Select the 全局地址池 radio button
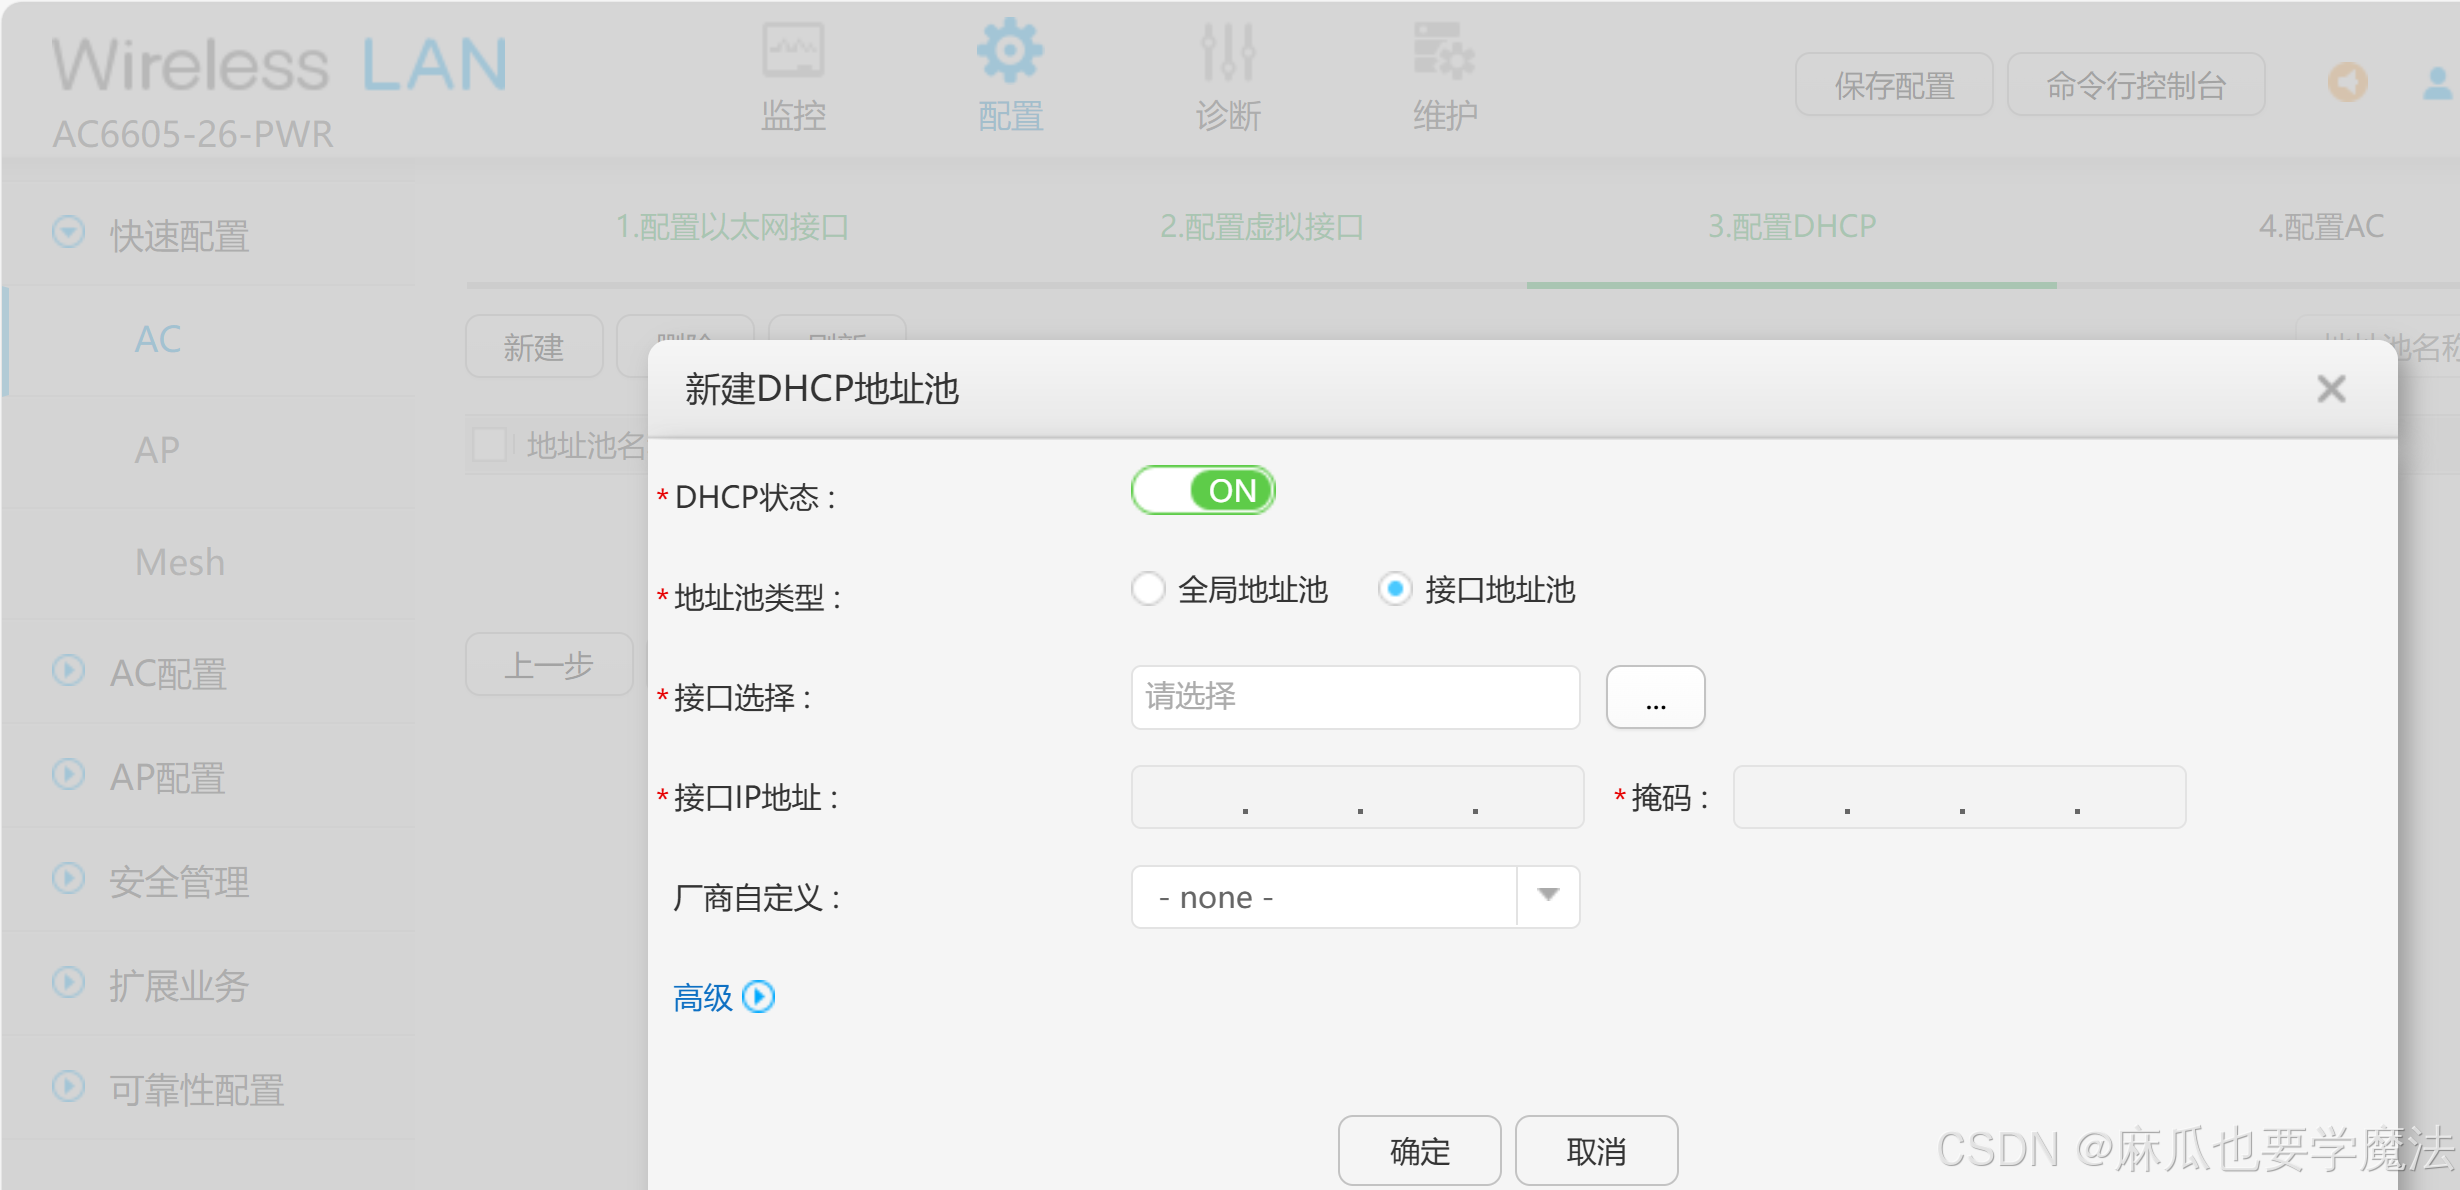 [1148, 589]
